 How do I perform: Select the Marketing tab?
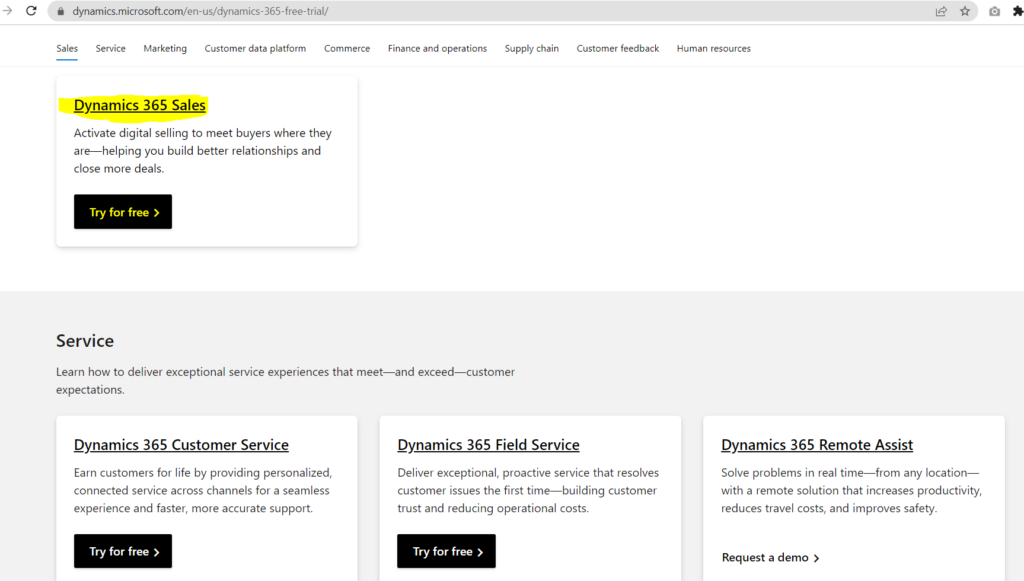(165, 48)
